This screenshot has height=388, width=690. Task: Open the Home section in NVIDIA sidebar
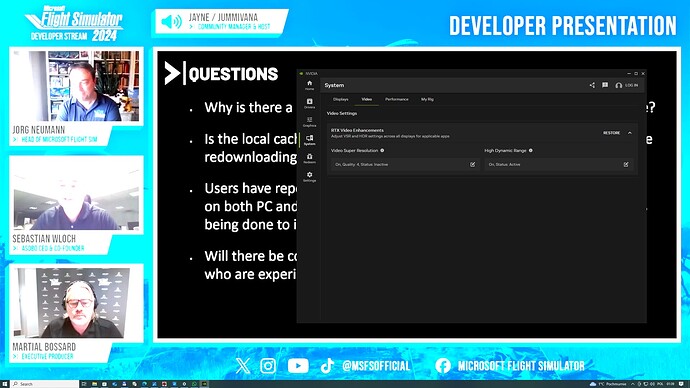tap(309, 85)
